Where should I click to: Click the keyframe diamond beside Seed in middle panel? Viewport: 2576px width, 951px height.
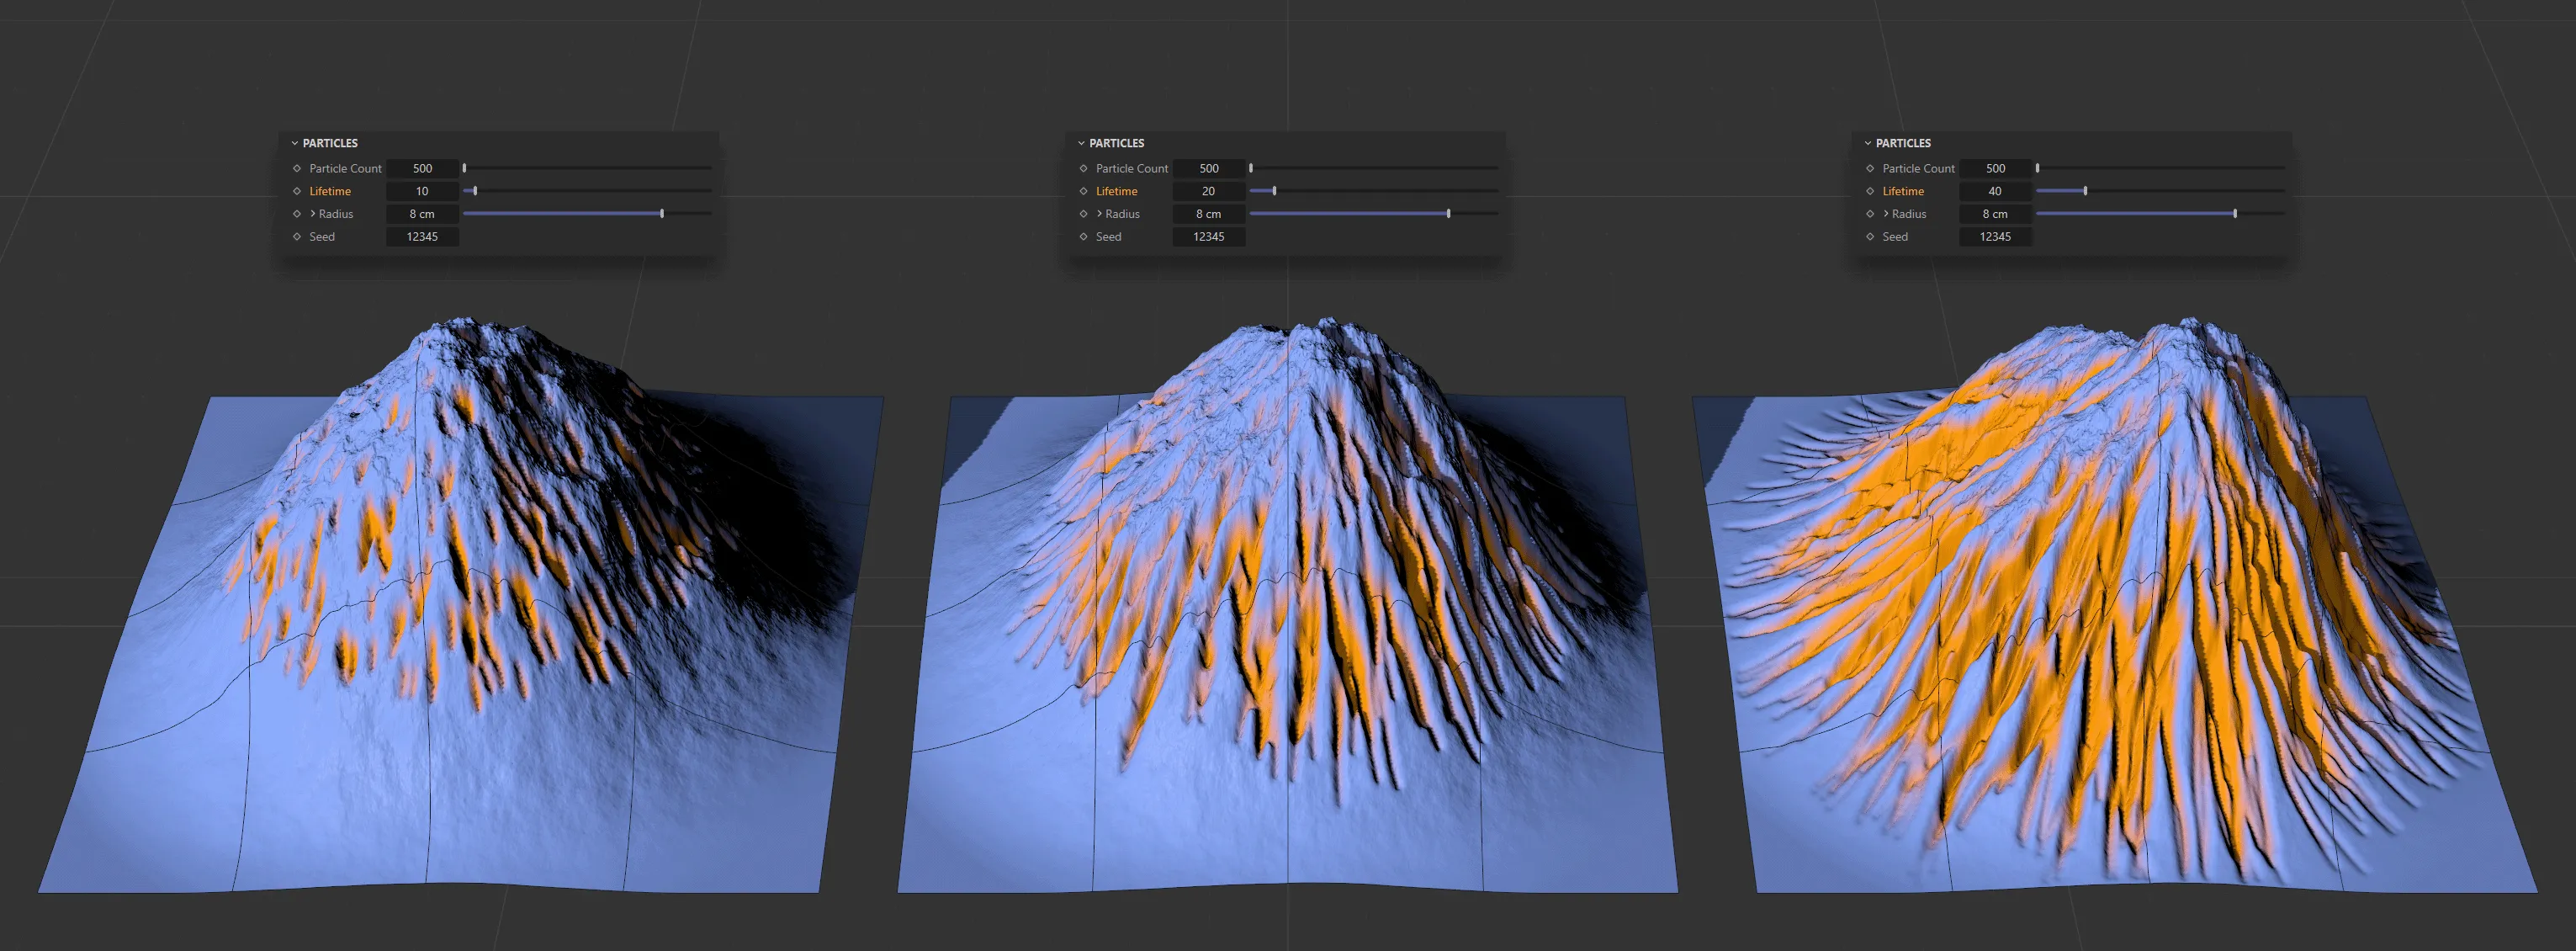click(1084, 236)
